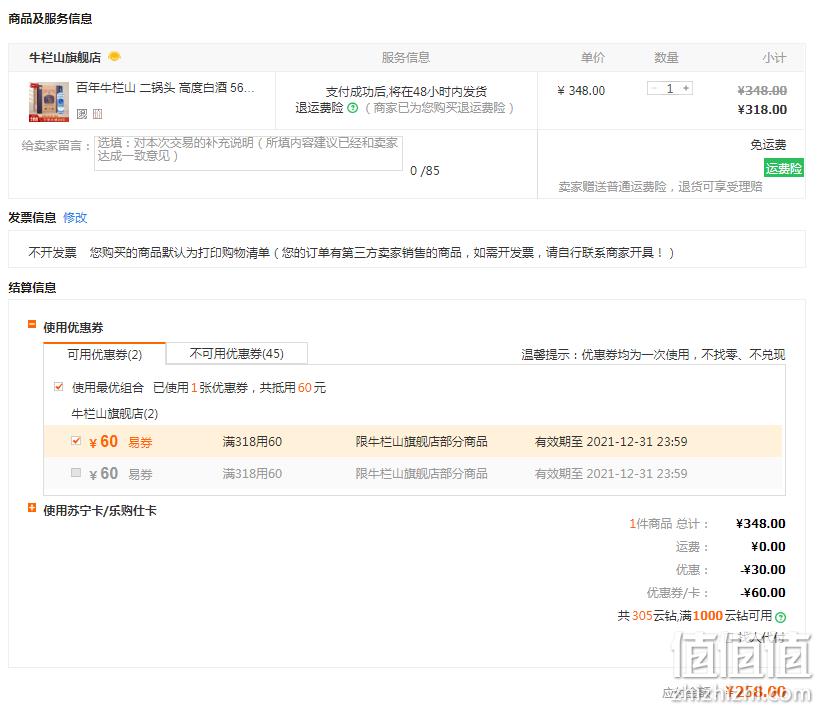Collapse the 使用优惠券 section
The height and width of the screenshot is (711, 821).
click(32, 325)
